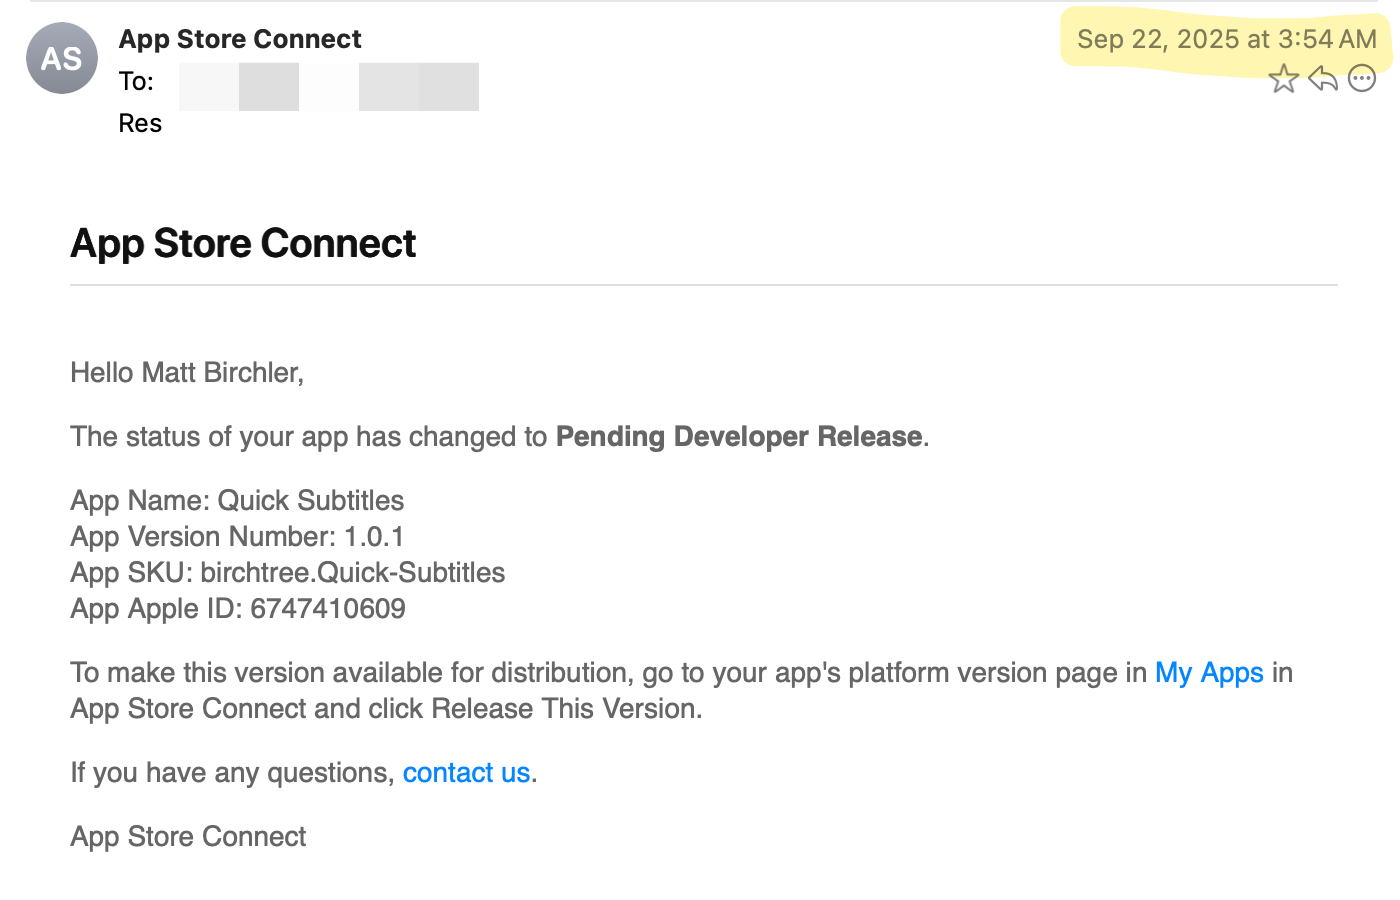This screenshot has width=1400, height=900.
Task: Click the sentence 'If you have any questions'
Action: pyautogui.click(x=232, y=772)
